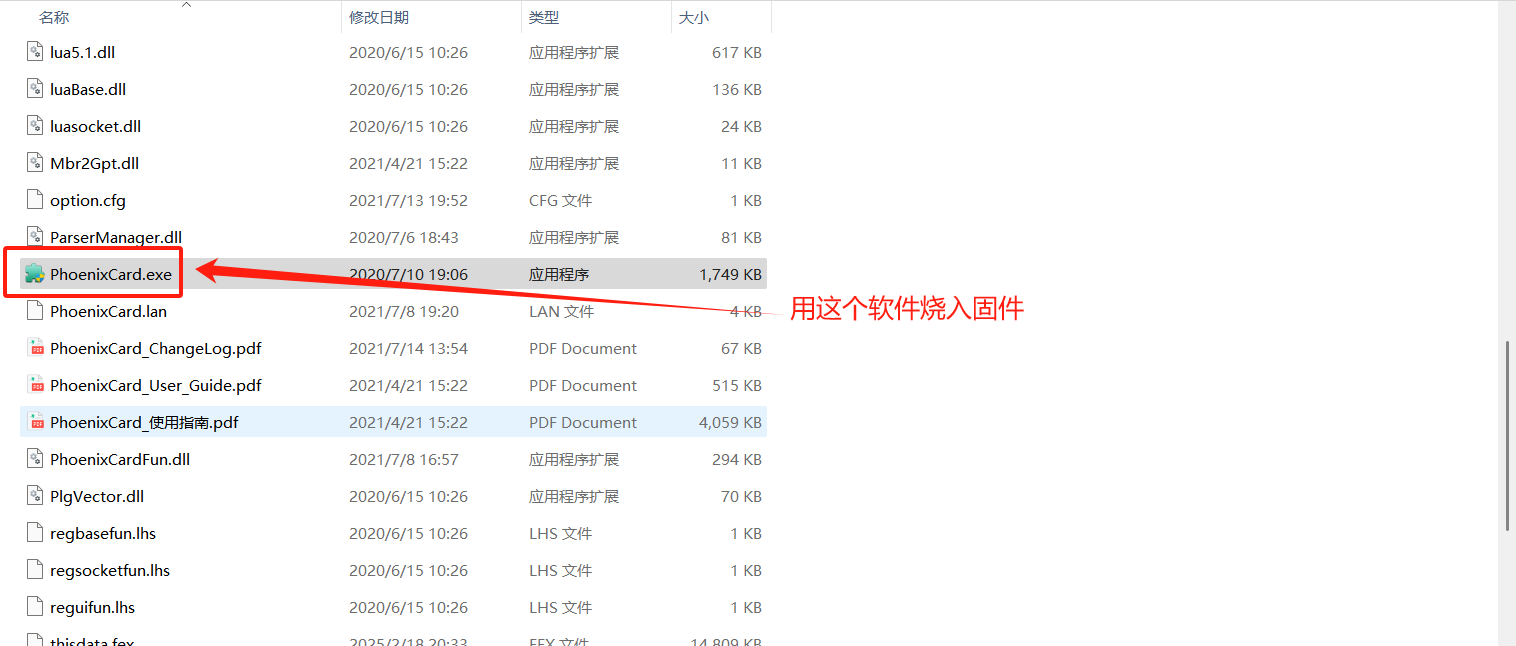Click the date 2020/7/10 19:06 of PhoenixCard.exe
Screen dimensions: 1516x646
tap(408, 274)
